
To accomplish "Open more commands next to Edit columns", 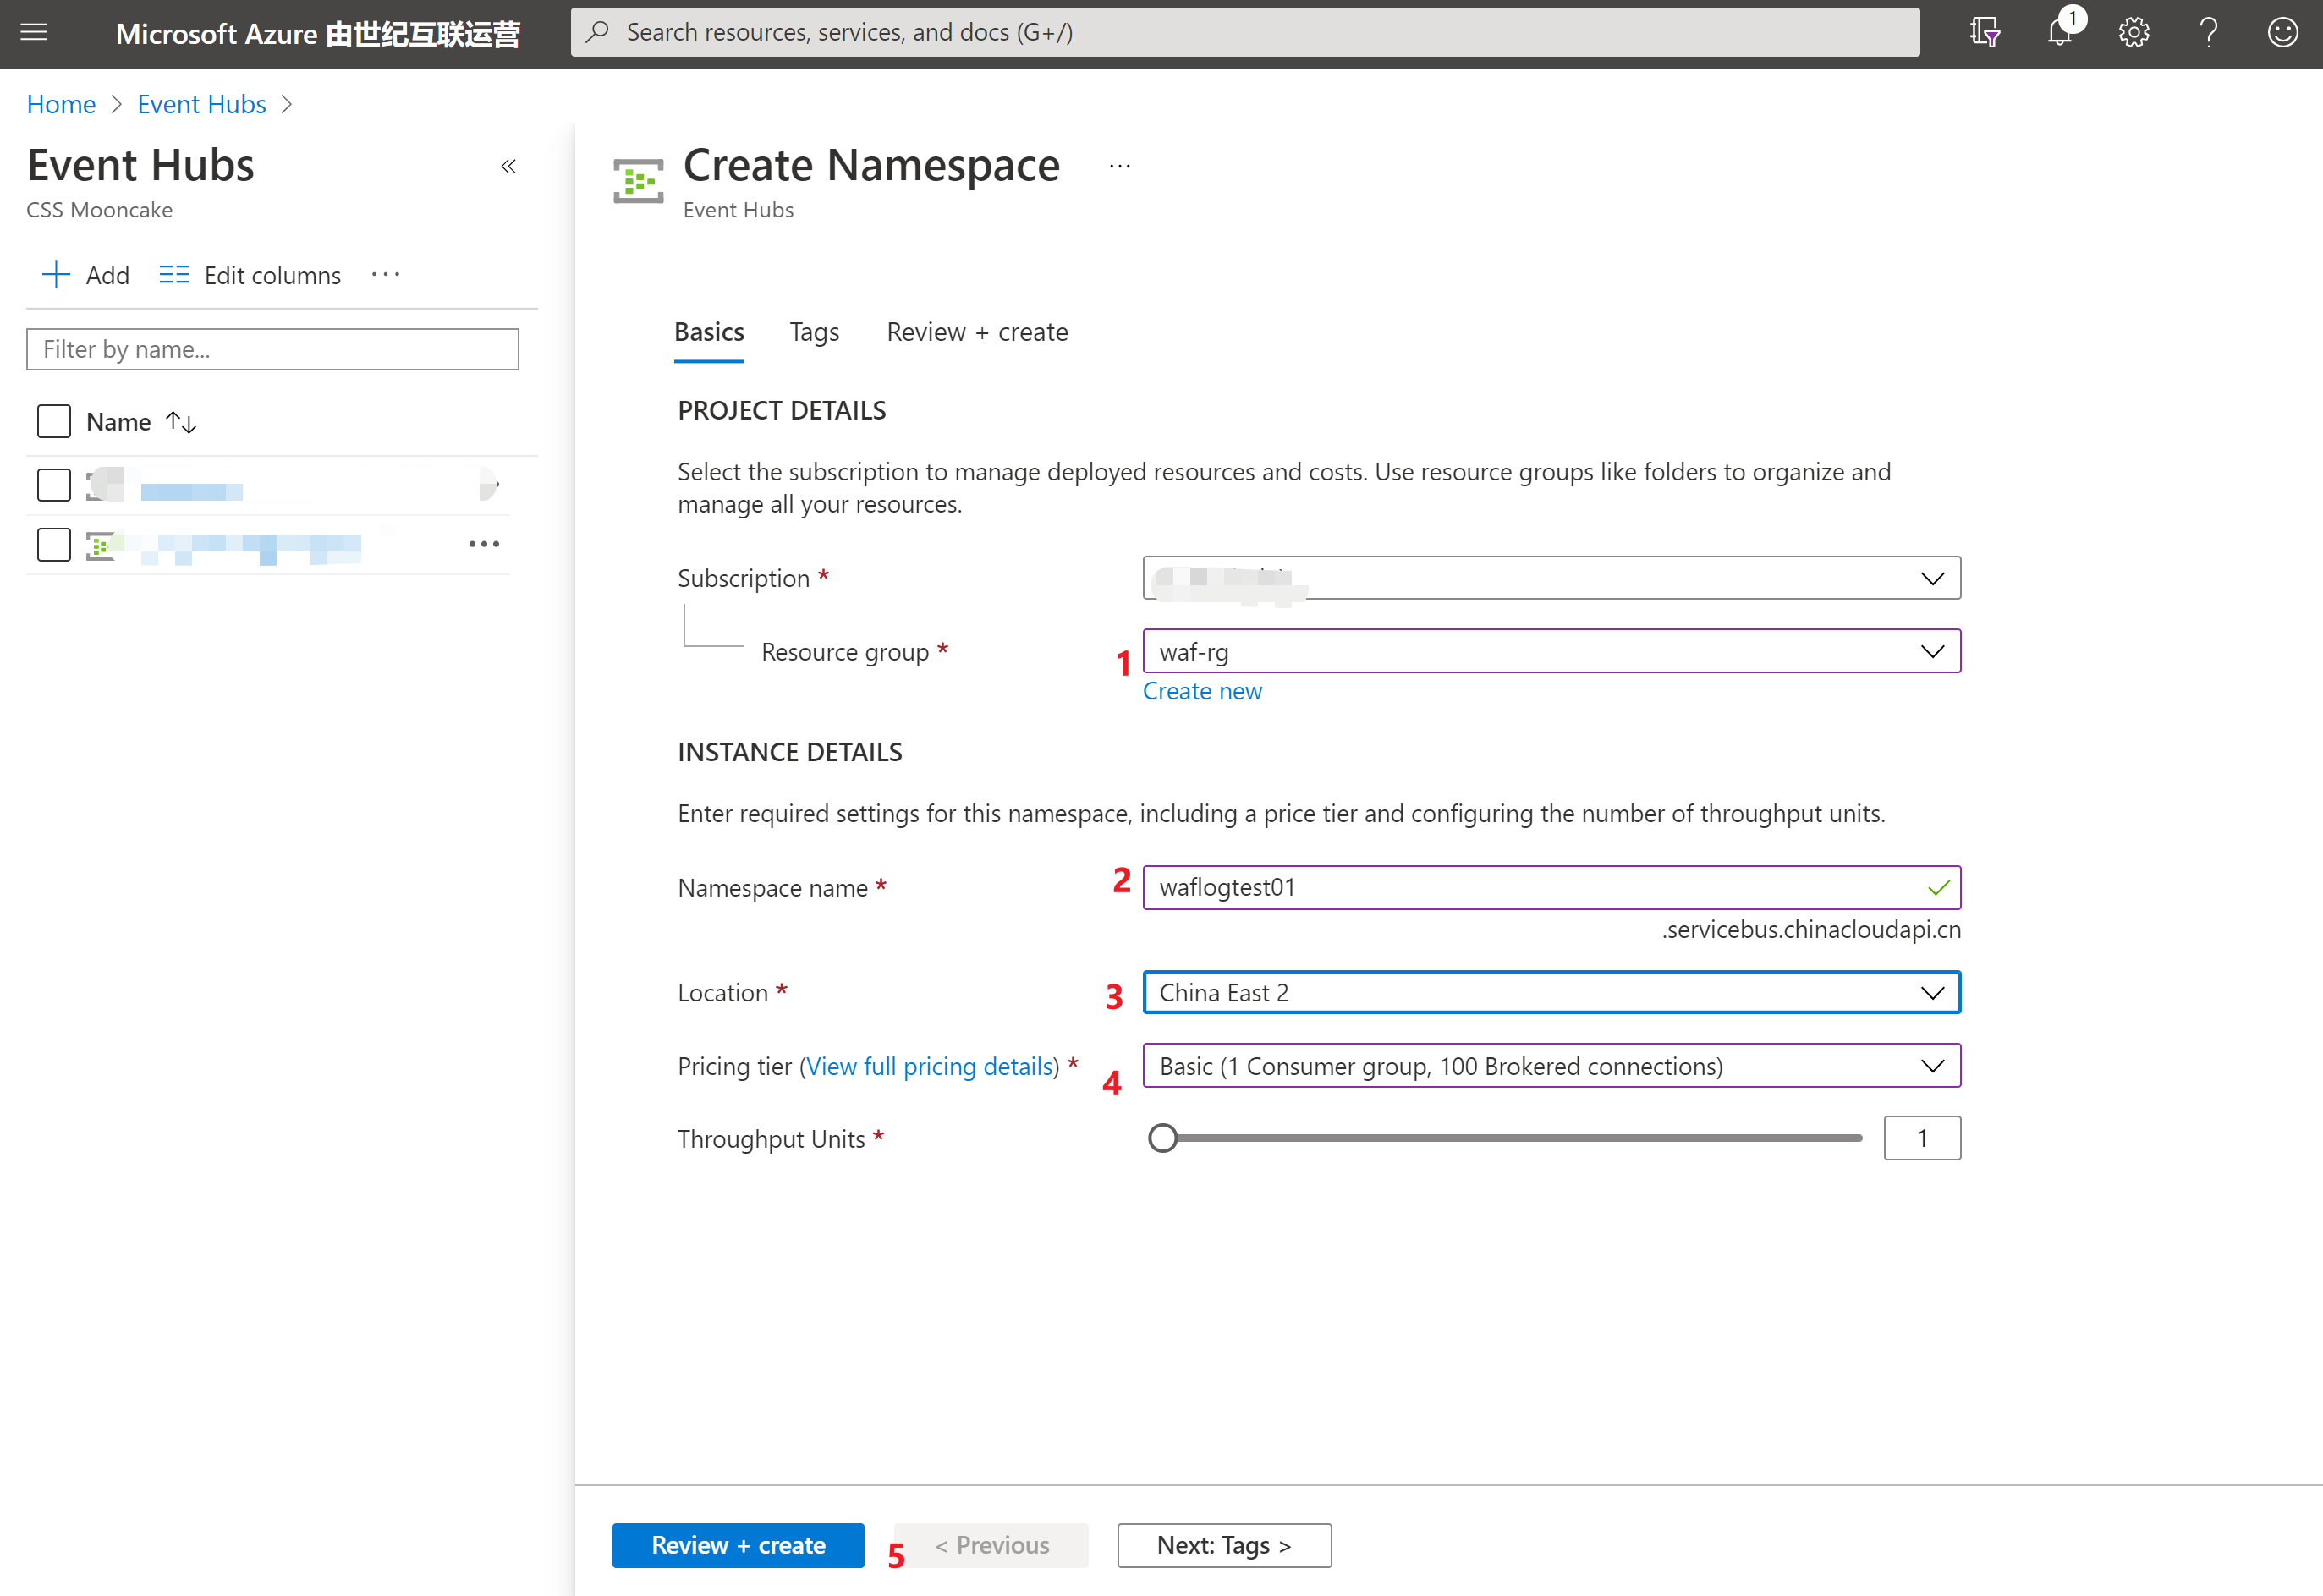I will coord(385,274).
